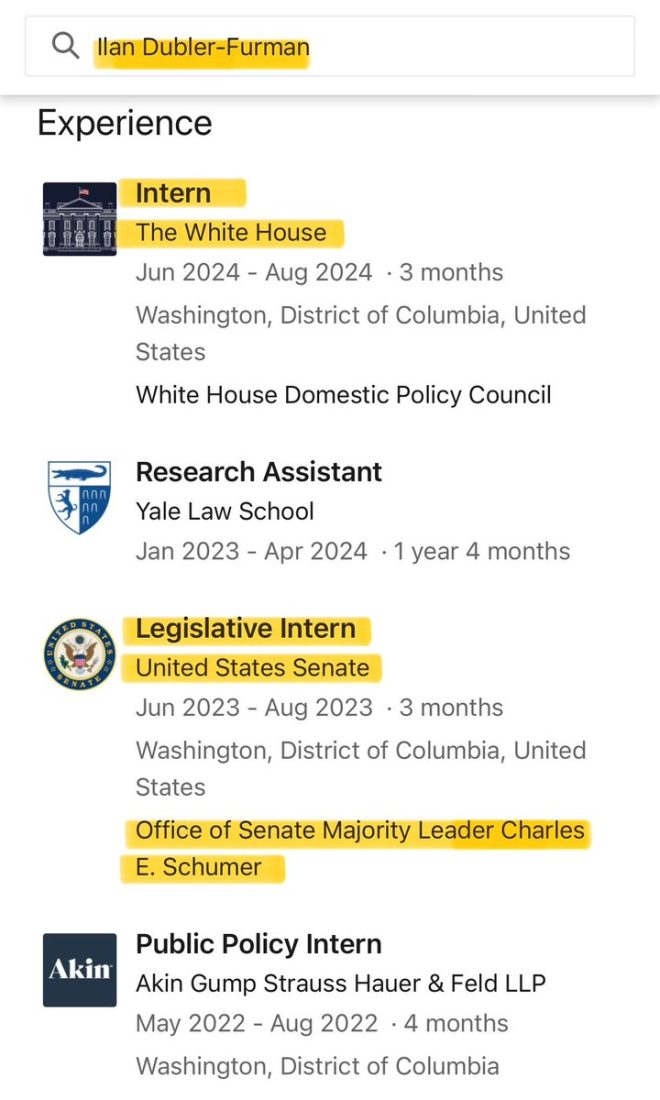Open the Public Policy Intern position title

tap(259, 944)
